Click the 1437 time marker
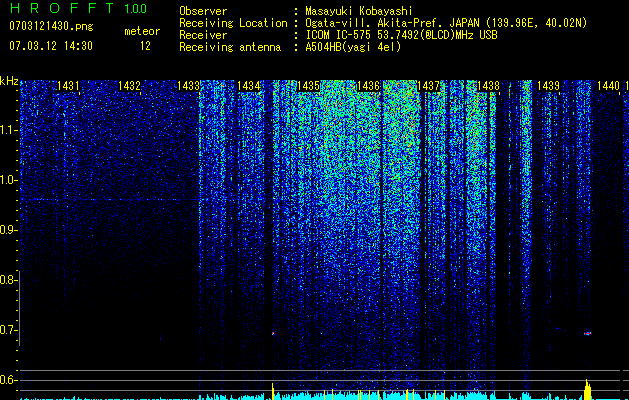This screenshot has width=629, height=400. [x=428, y=86]
